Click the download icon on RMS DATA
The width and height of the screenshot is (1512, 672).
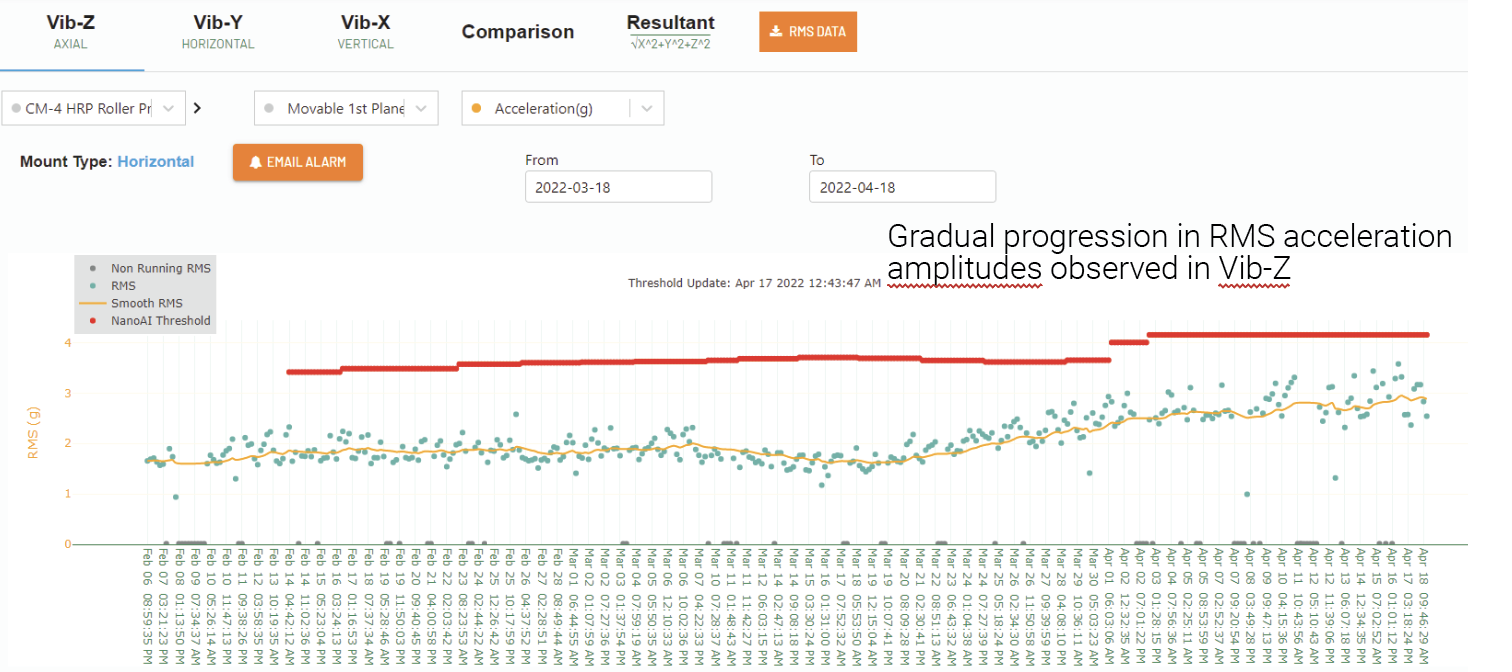click(x=775, y=32)
